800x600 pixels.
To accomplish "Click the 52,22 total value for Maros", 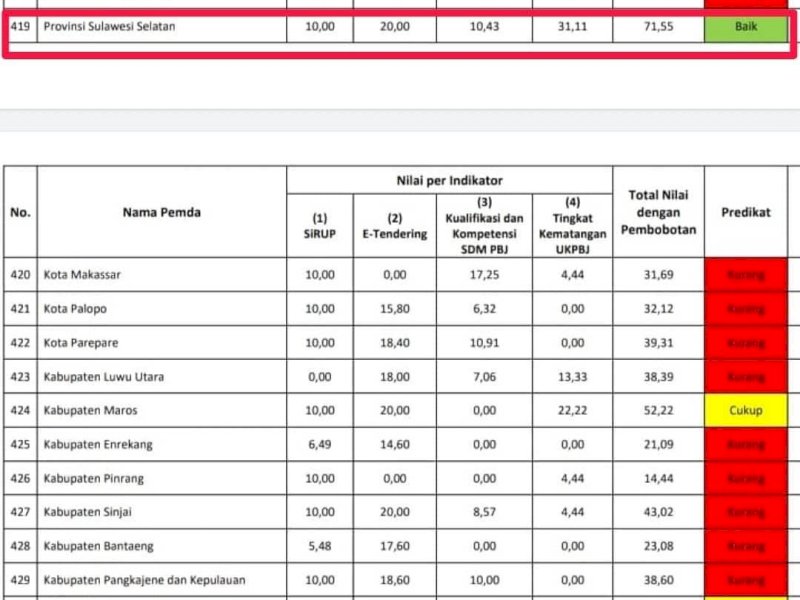I will coord(658,410).
